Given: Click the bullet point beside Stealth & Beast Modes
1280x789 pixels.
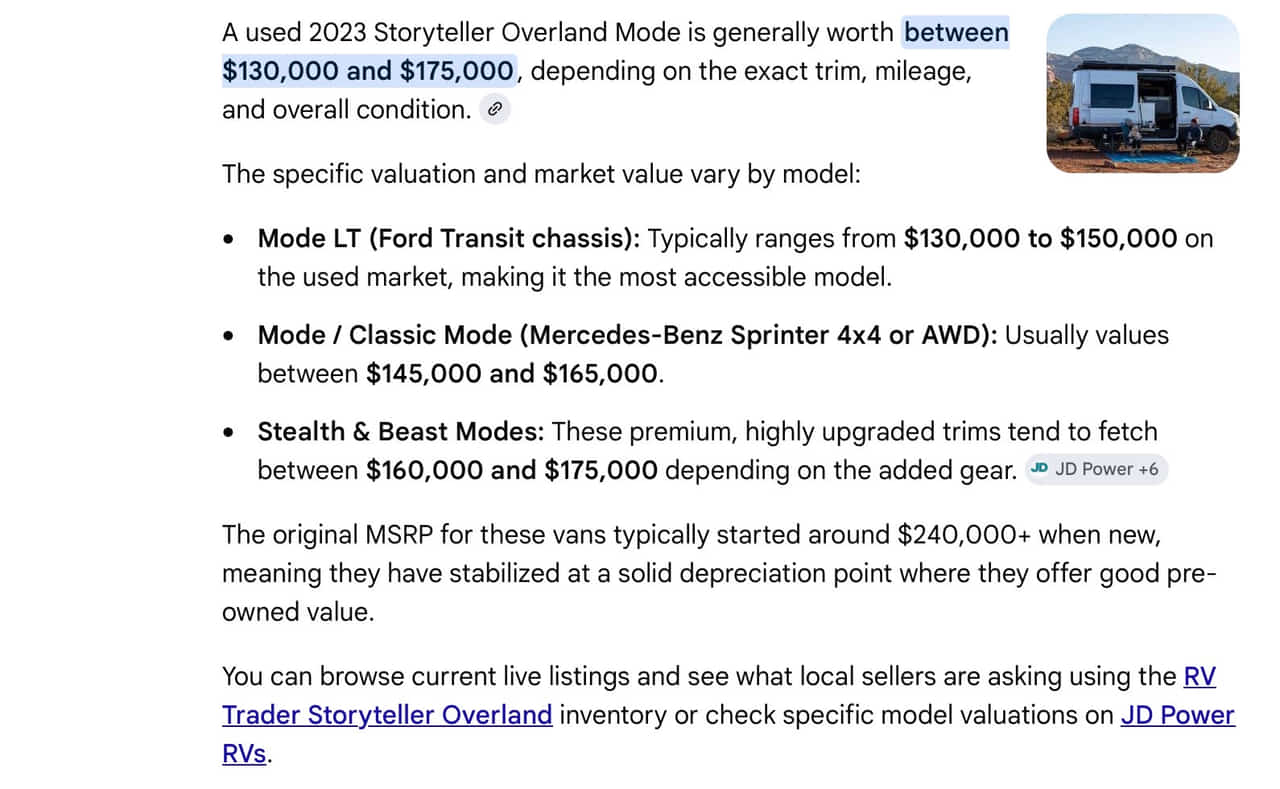Looking at the screenshot, I should pyautogui.click(x=231, y=433).
